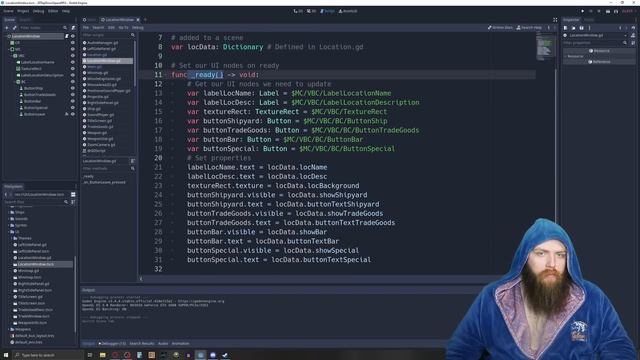This screenshot has width=640, height=360.
Task: Play a custom scene
Action: coord(616,11)
